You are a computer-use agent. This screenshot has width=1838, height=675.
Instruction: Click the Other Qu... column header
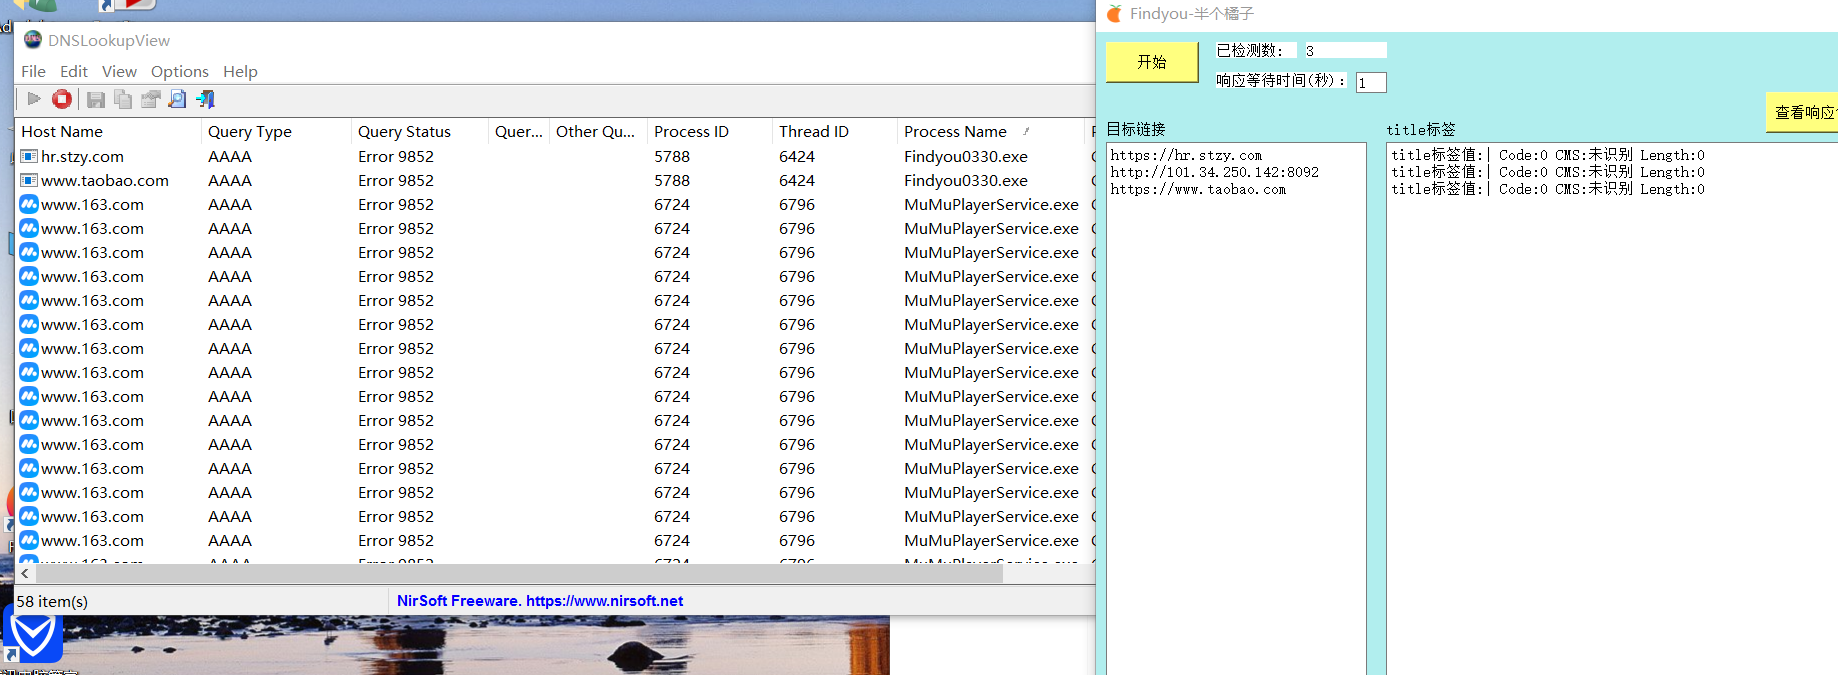(598, 132)
